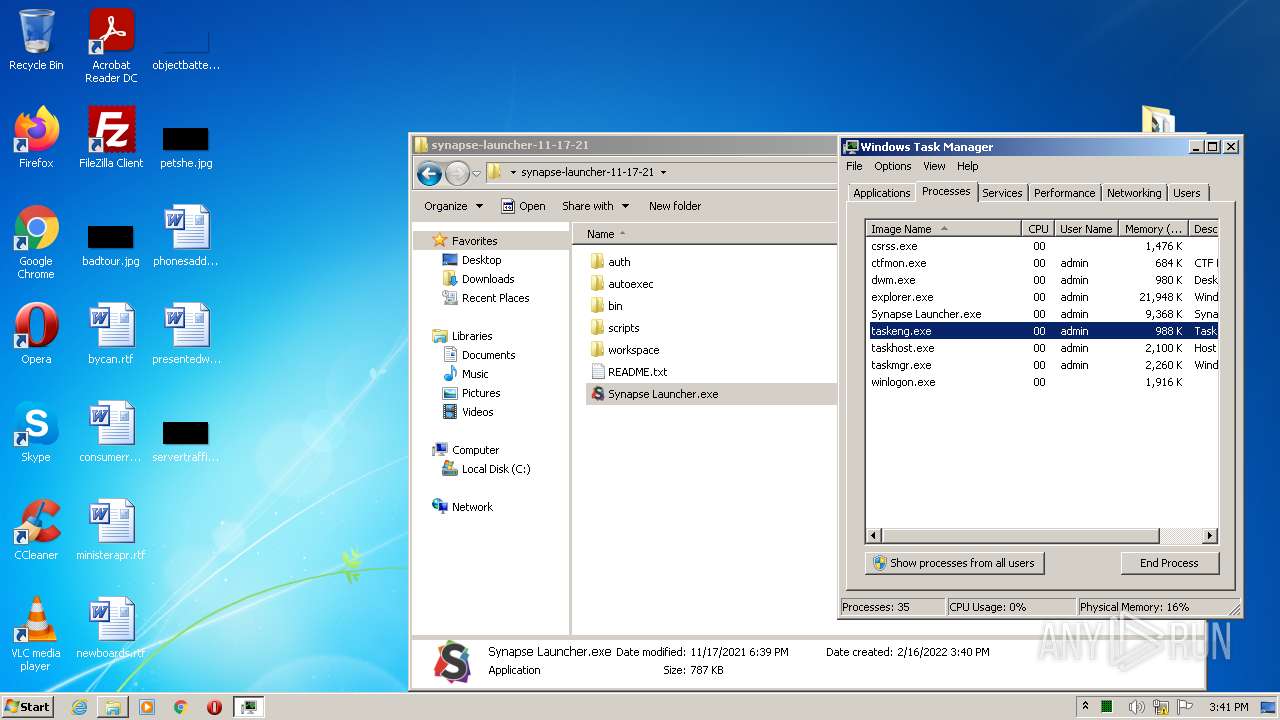Sort processes by Image Name column
The image size is (1280, 720).
[944, 229]
